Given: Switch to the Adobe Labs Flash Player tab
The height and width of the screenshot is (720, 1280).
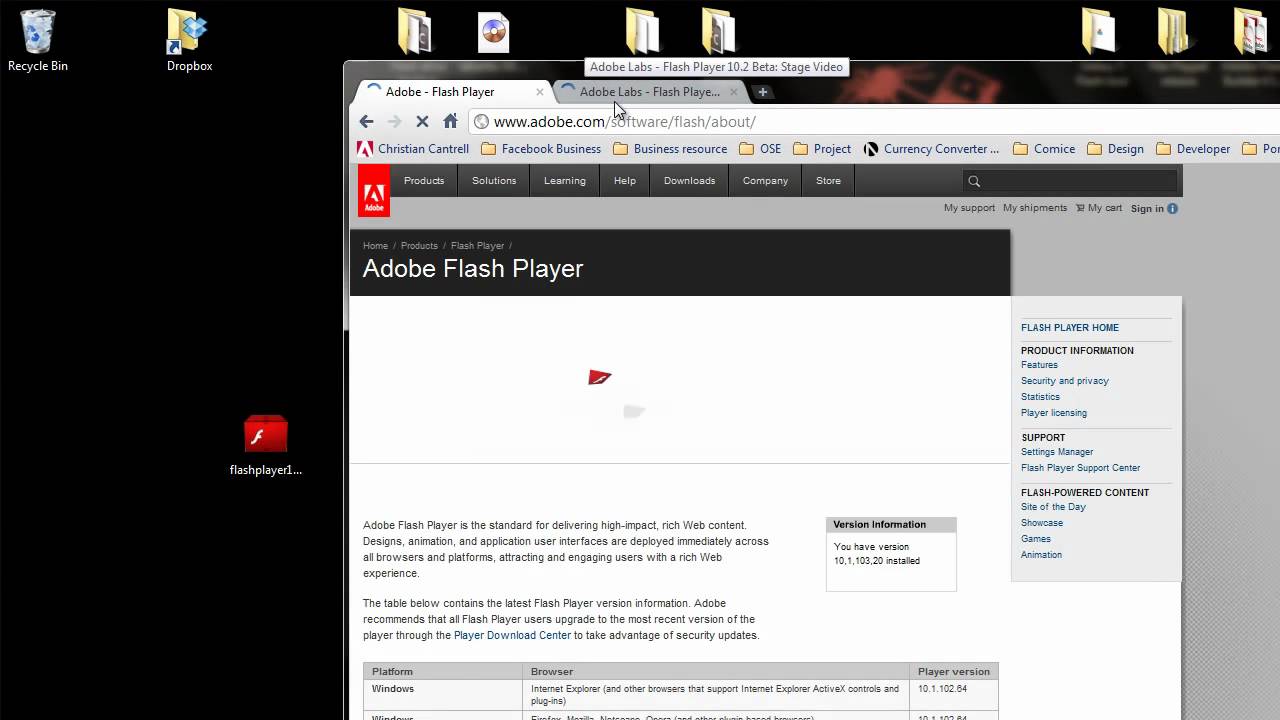Looking at the screenshot, I should click(650, 92).
